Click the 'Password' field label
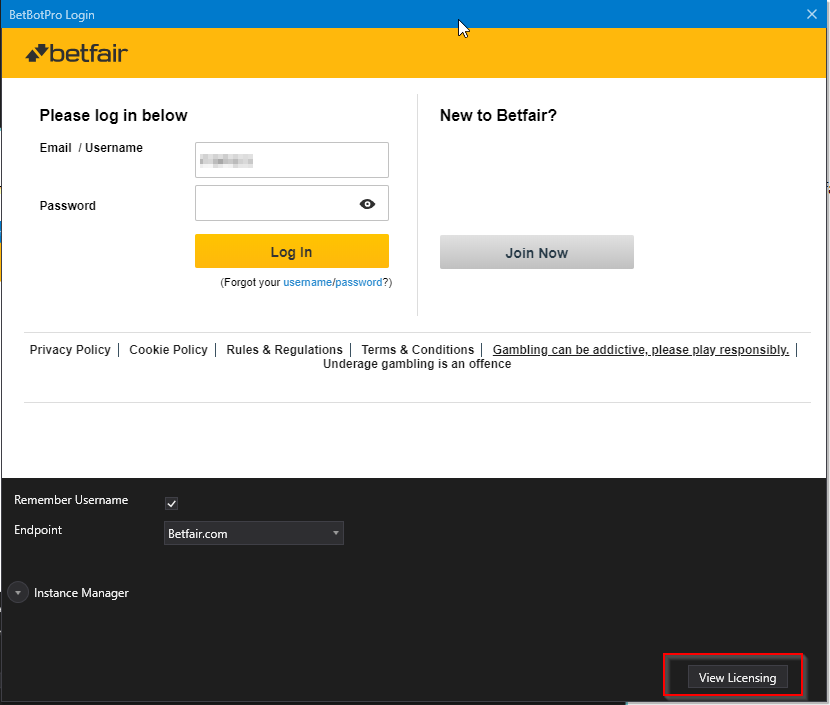 coord(68,206)
